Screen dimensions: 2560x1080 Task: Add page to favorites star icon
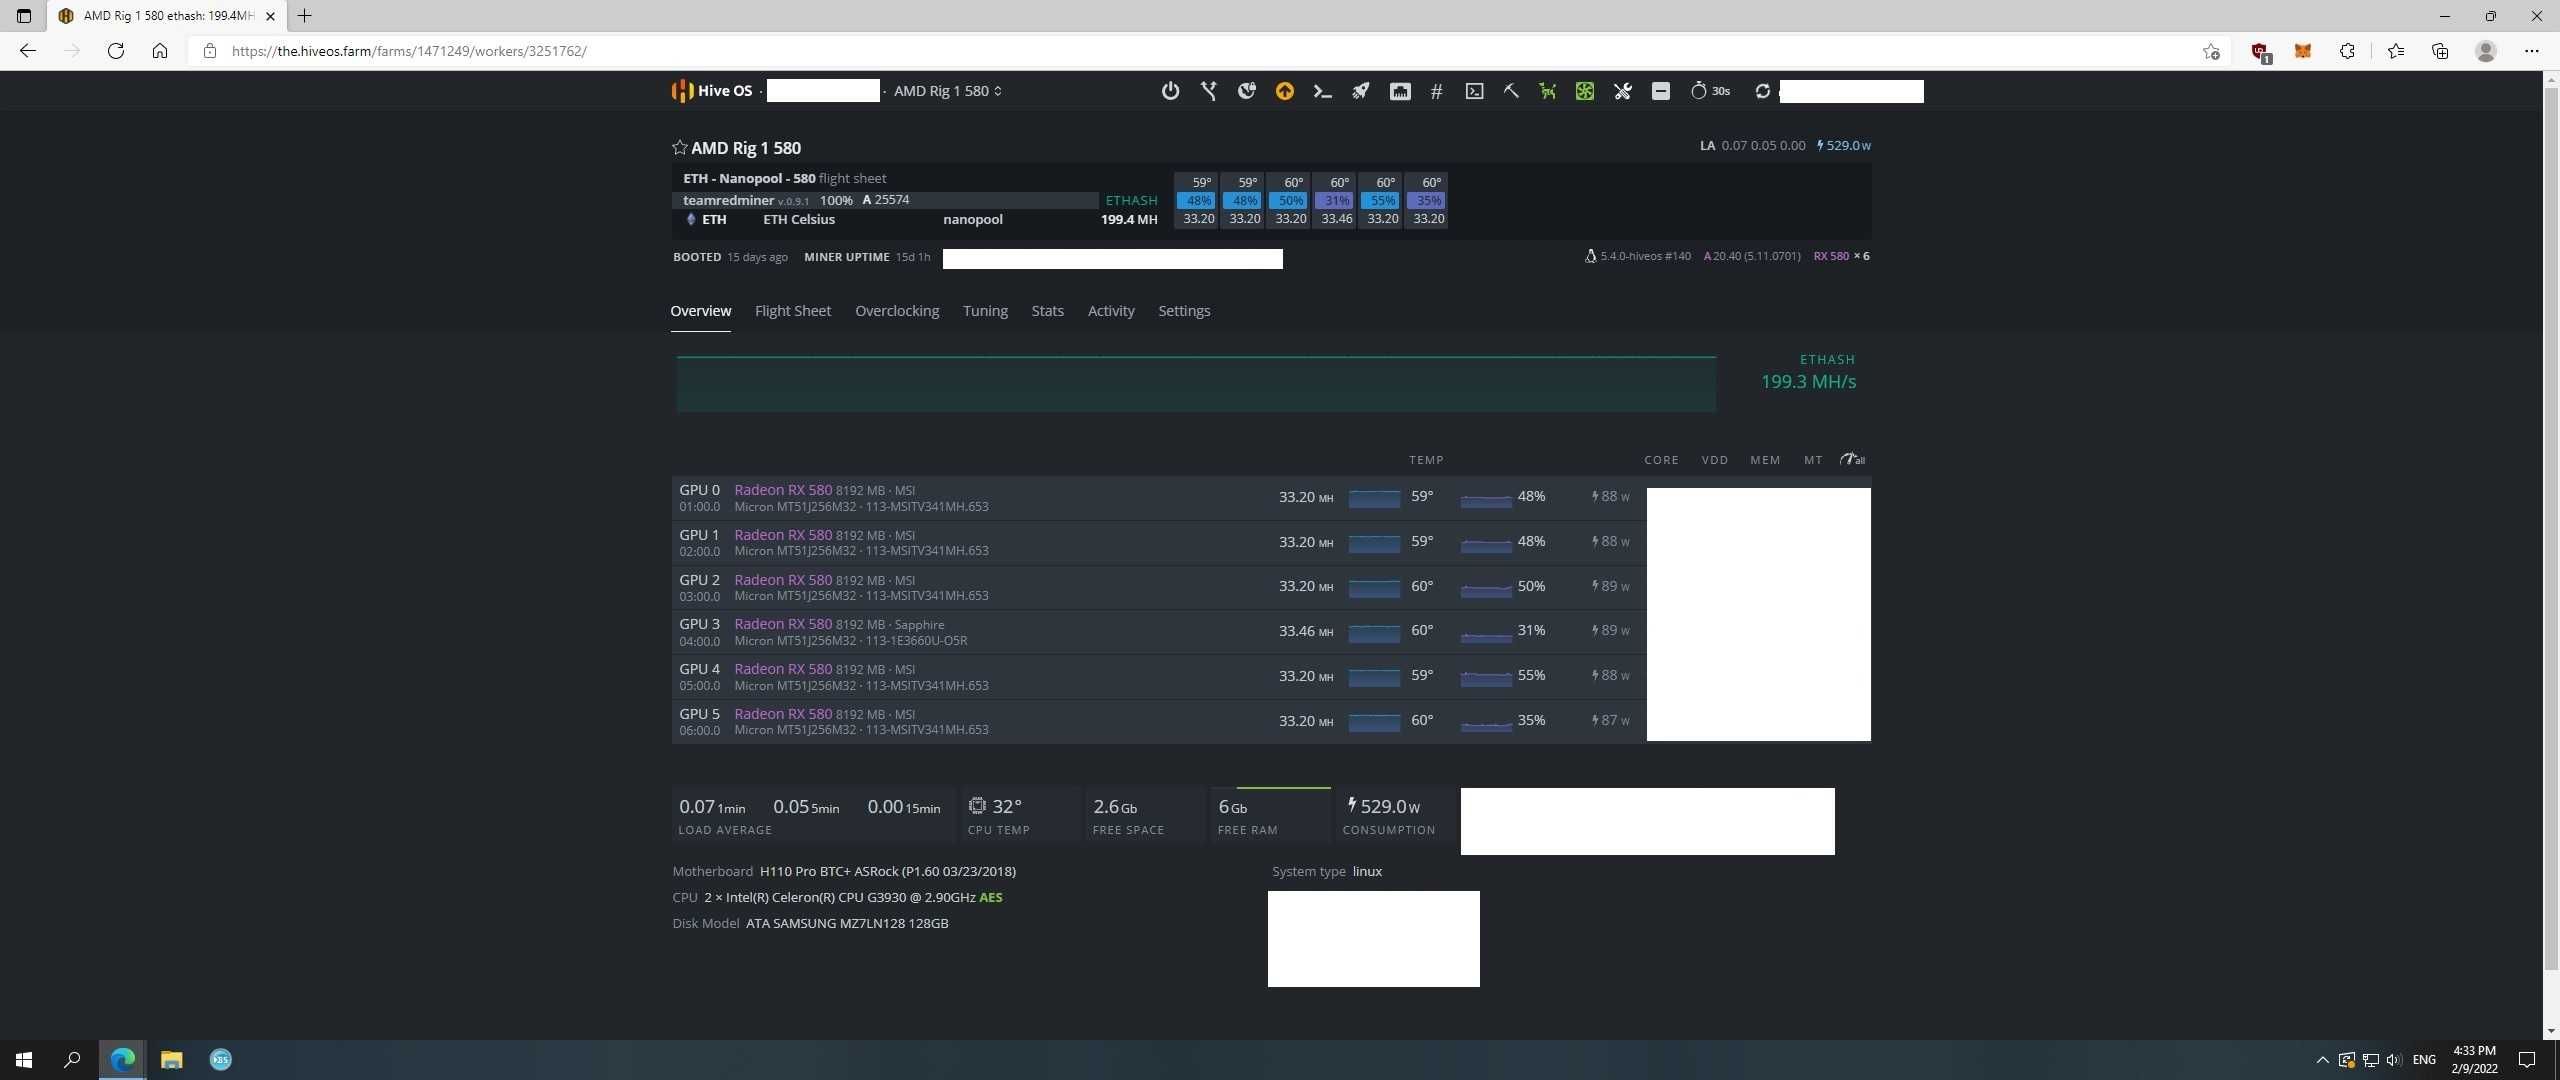tap(2211, 51)
